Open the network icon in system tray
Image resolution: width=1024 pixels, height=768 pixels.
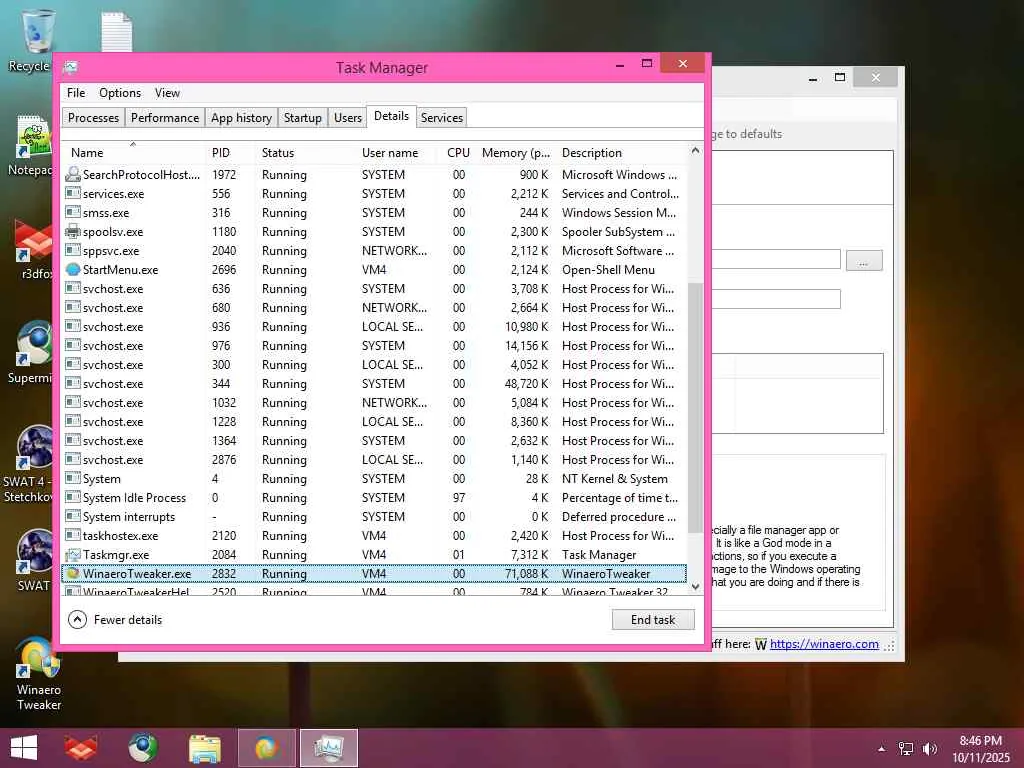[x=906, y=748]
